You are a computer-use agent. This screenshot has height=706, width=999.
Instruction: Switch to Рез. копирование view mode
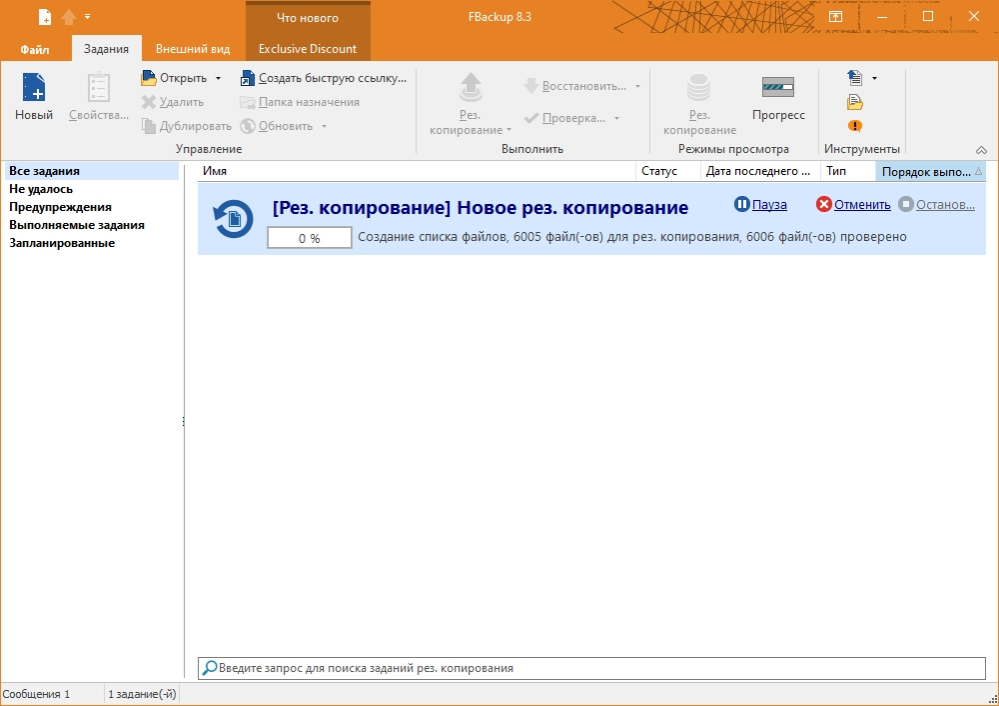point(699,104)
